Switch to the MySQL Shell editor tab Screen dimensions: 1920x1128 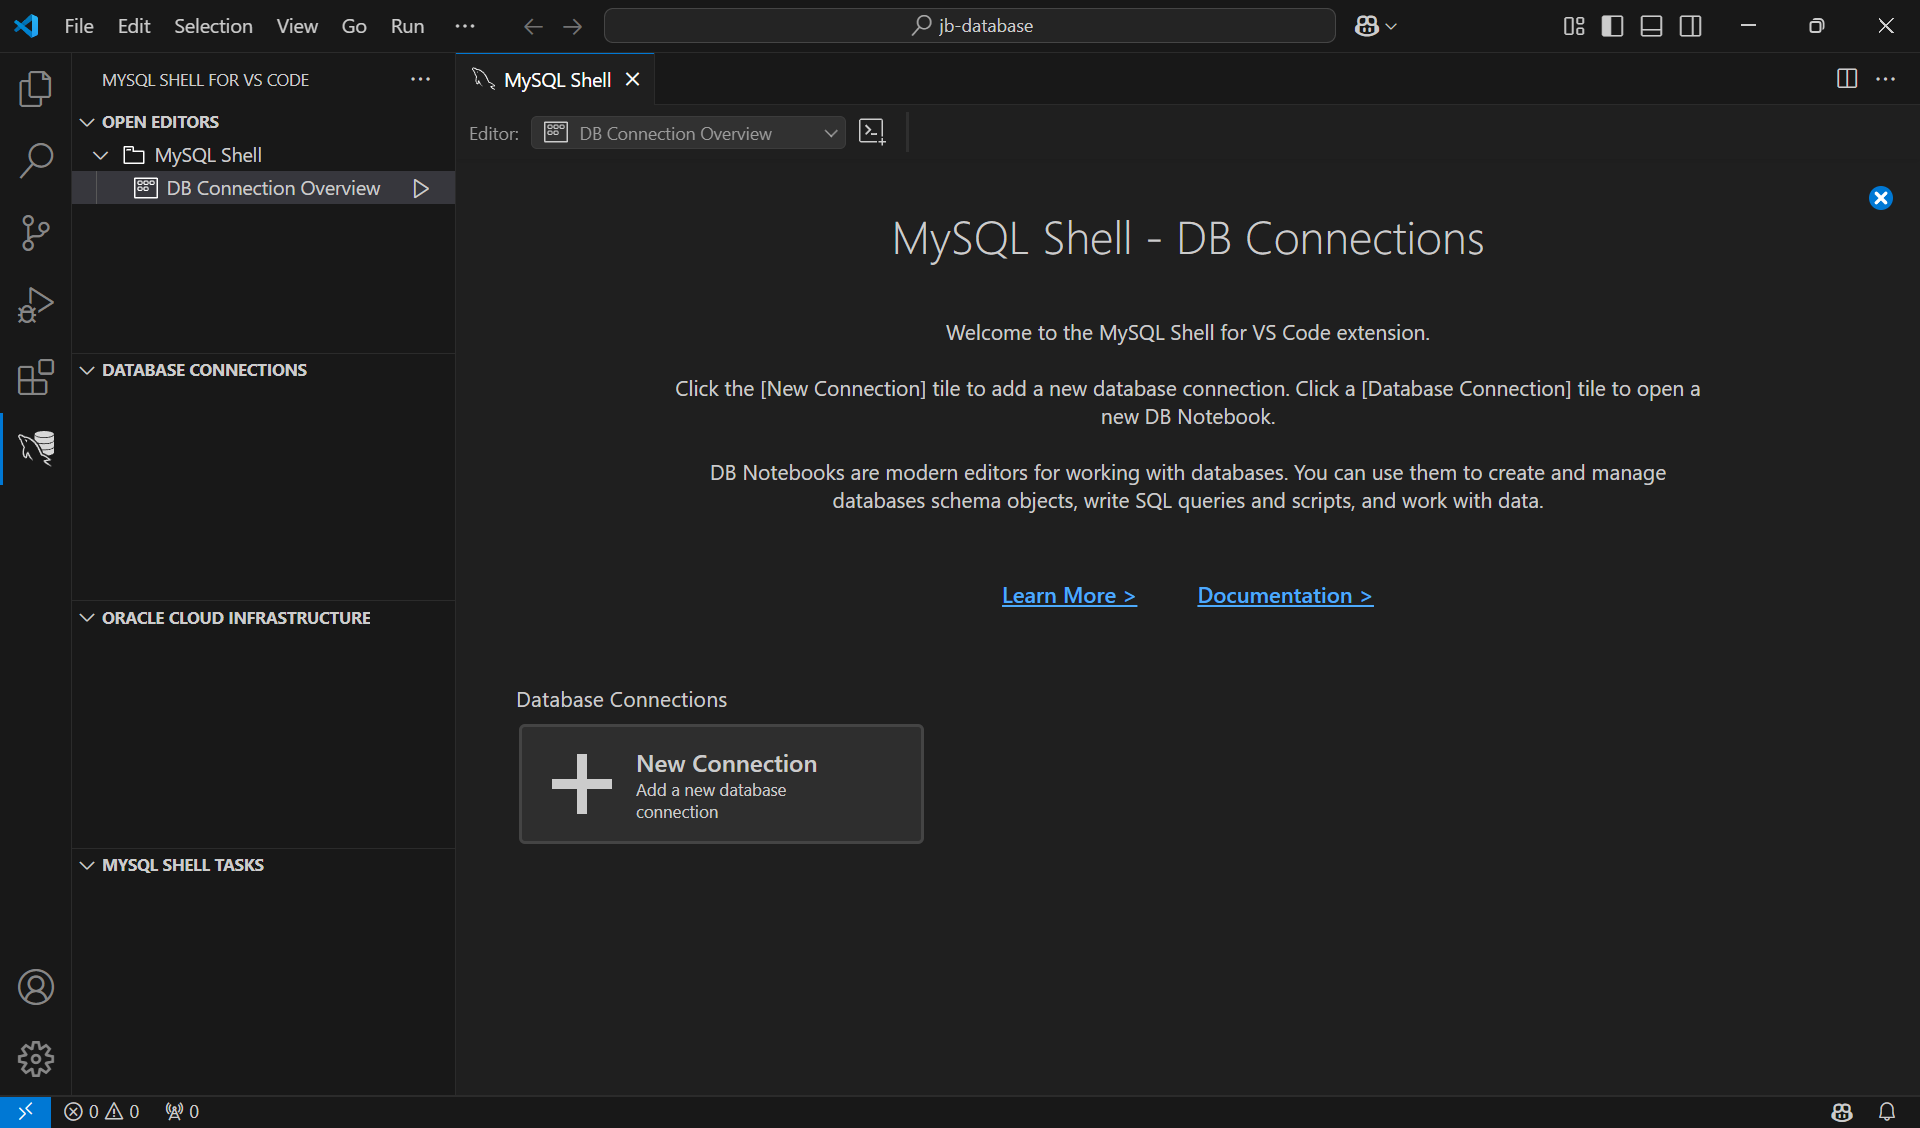[556, 79]
